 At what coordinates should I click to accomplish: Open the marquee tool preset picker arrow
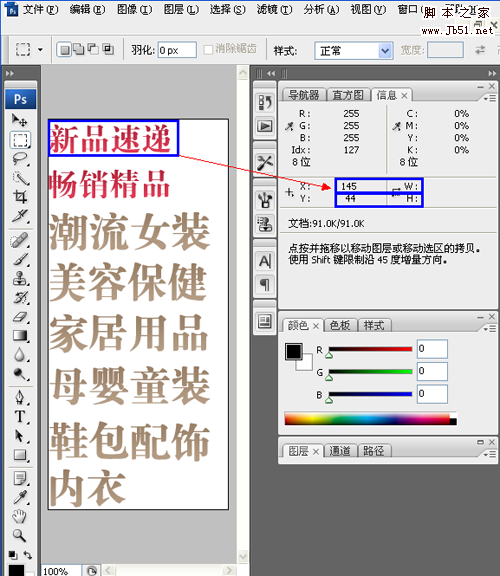click(40, 50)
